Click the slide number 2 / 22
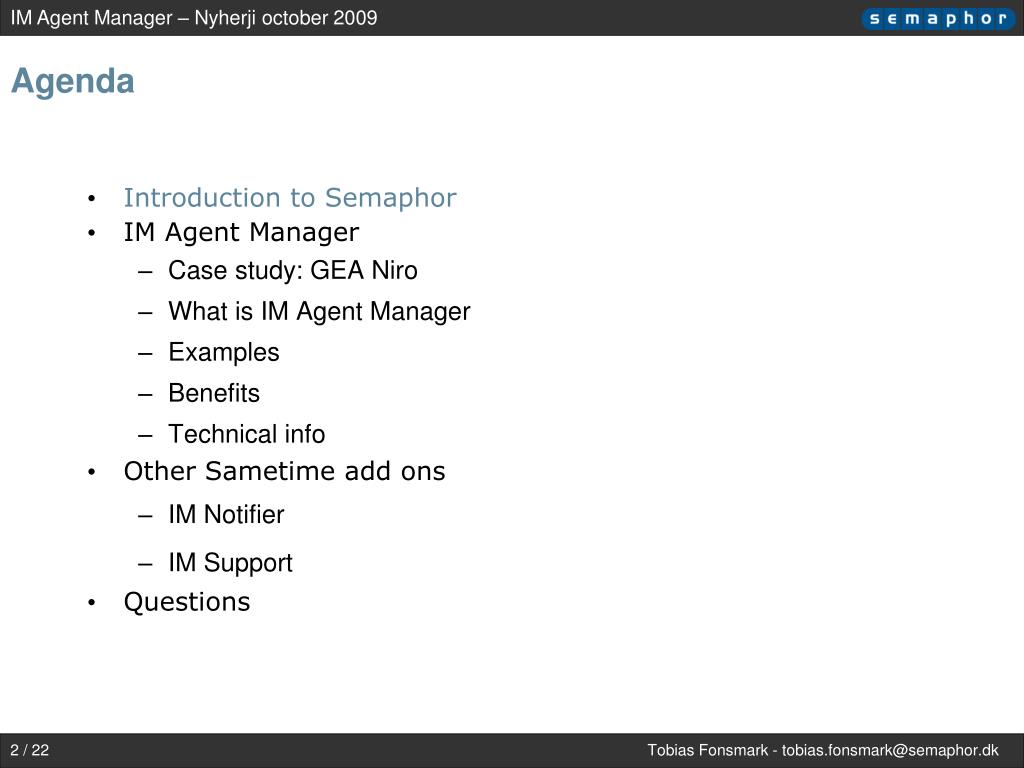 coord(29,750)
